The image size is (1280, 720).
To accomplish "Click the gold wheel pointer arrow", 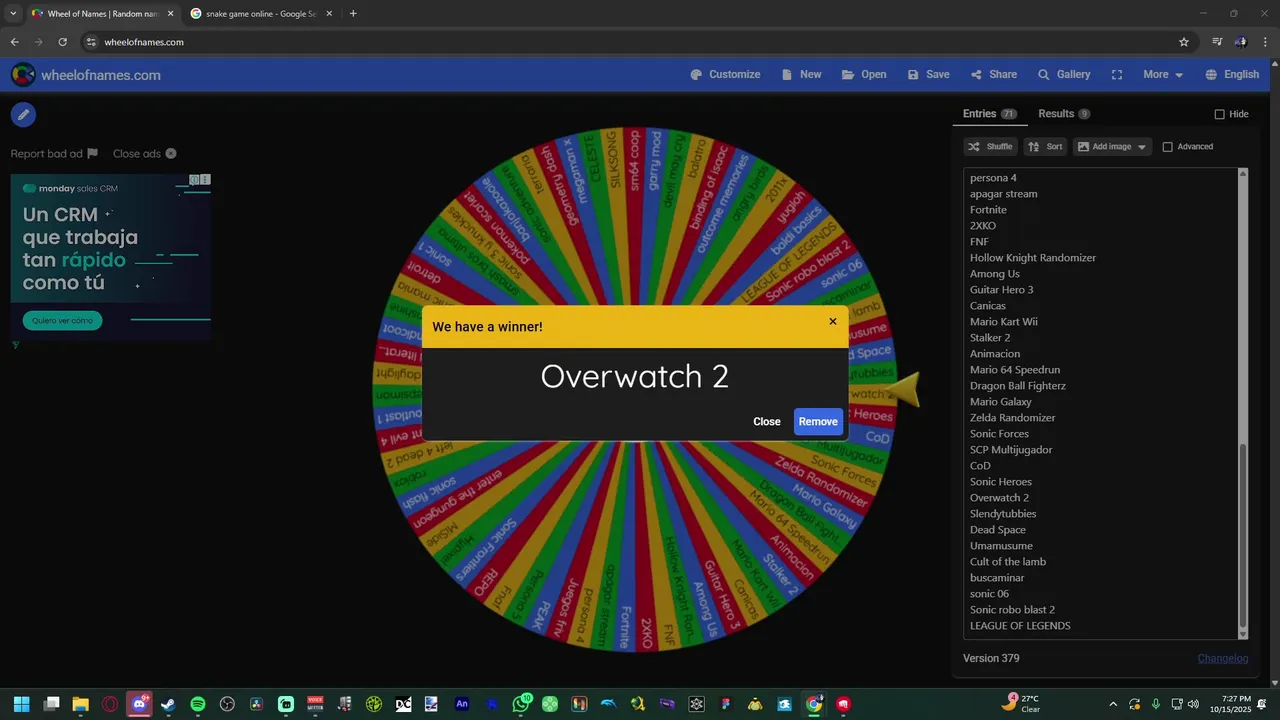I will coord(903,389).
